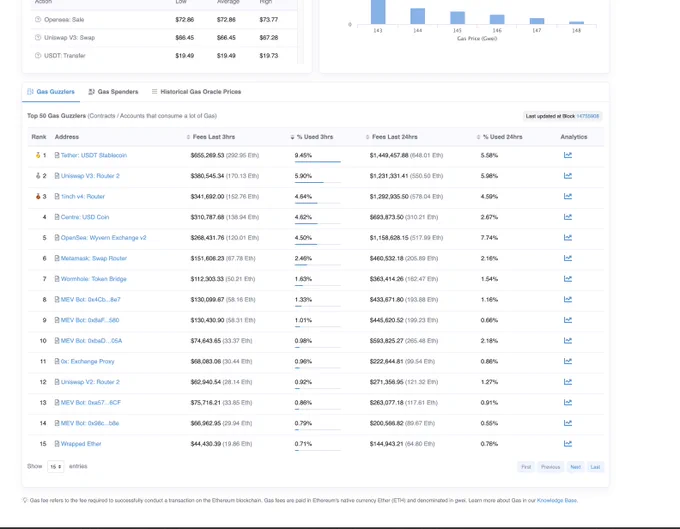Open analytics chart for 1inch v4: Router
Viewport: 680px width, 529px height.
[568, 196]
